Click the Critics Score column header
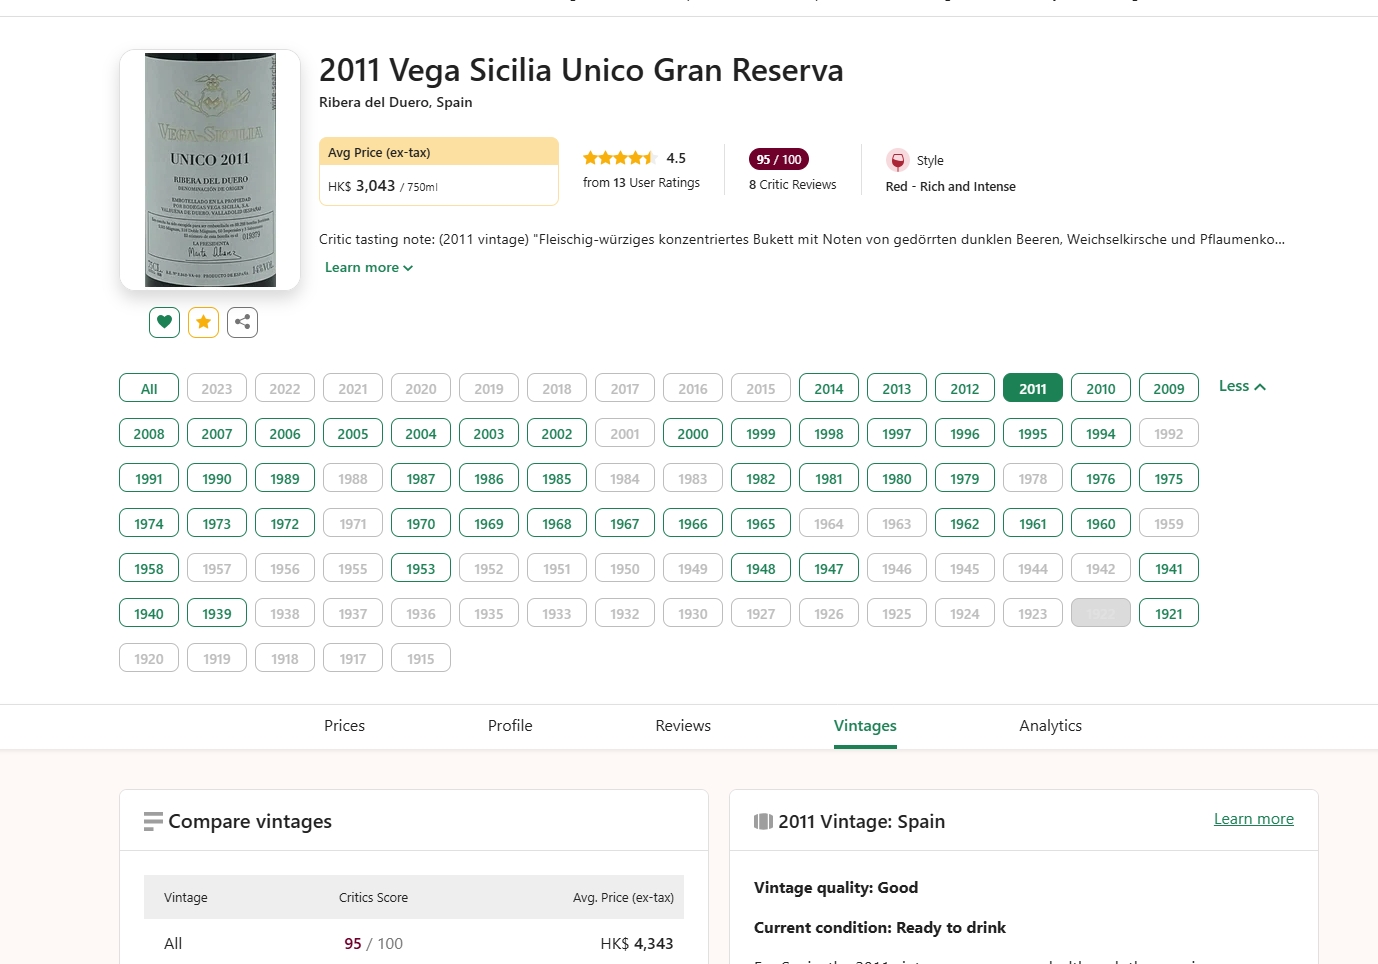Image resolution: width=1378 pixels, height=964 pixels. click(373, 897)
